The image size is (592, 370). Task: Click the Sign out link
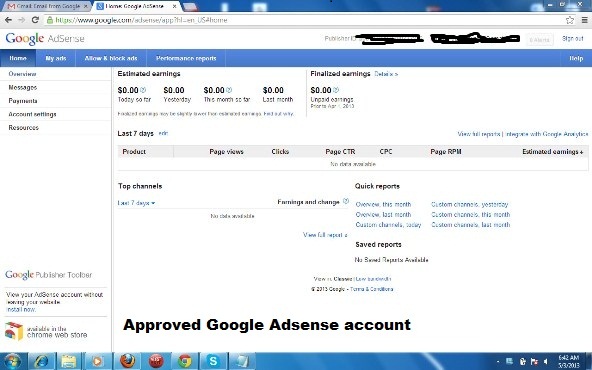572,39
